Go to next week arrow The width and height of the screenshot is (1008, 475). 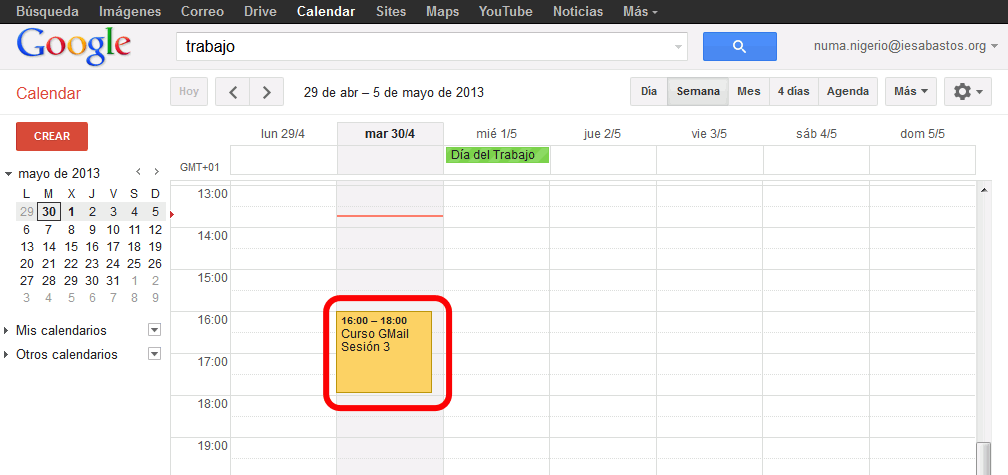[267, 92]
